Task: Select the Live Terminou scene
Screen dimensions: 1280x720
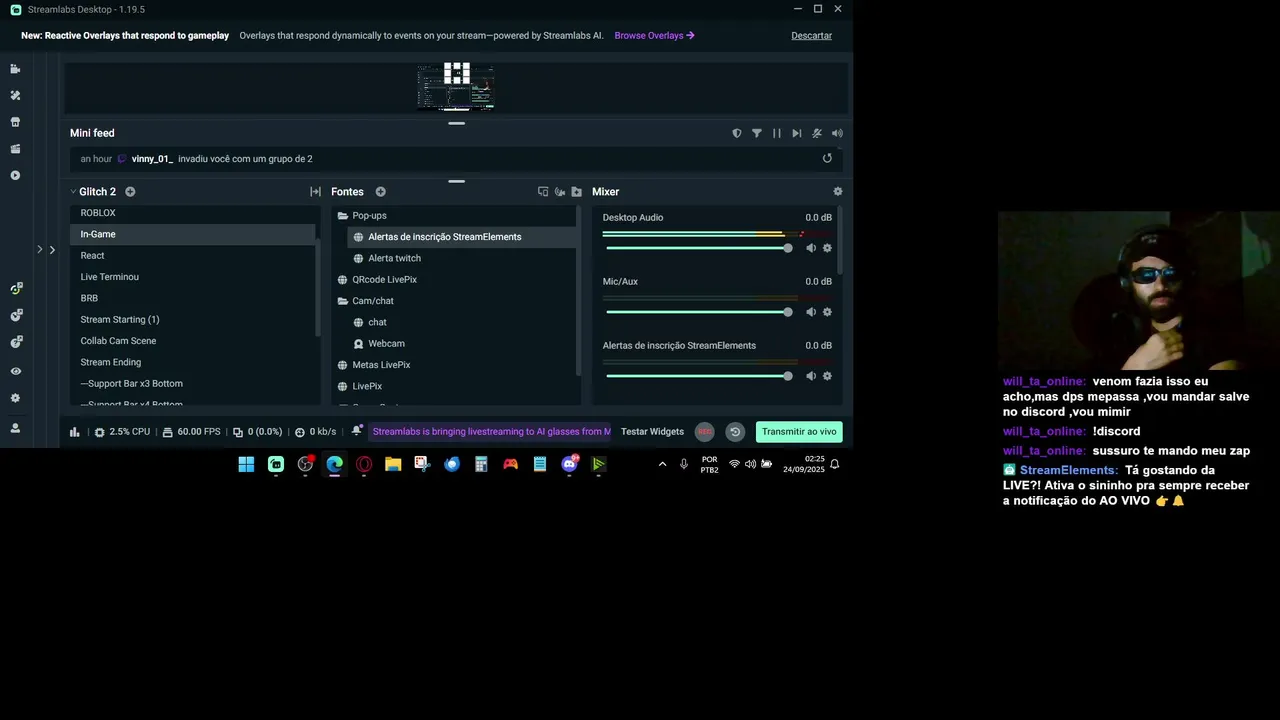Action: [193, 277]
